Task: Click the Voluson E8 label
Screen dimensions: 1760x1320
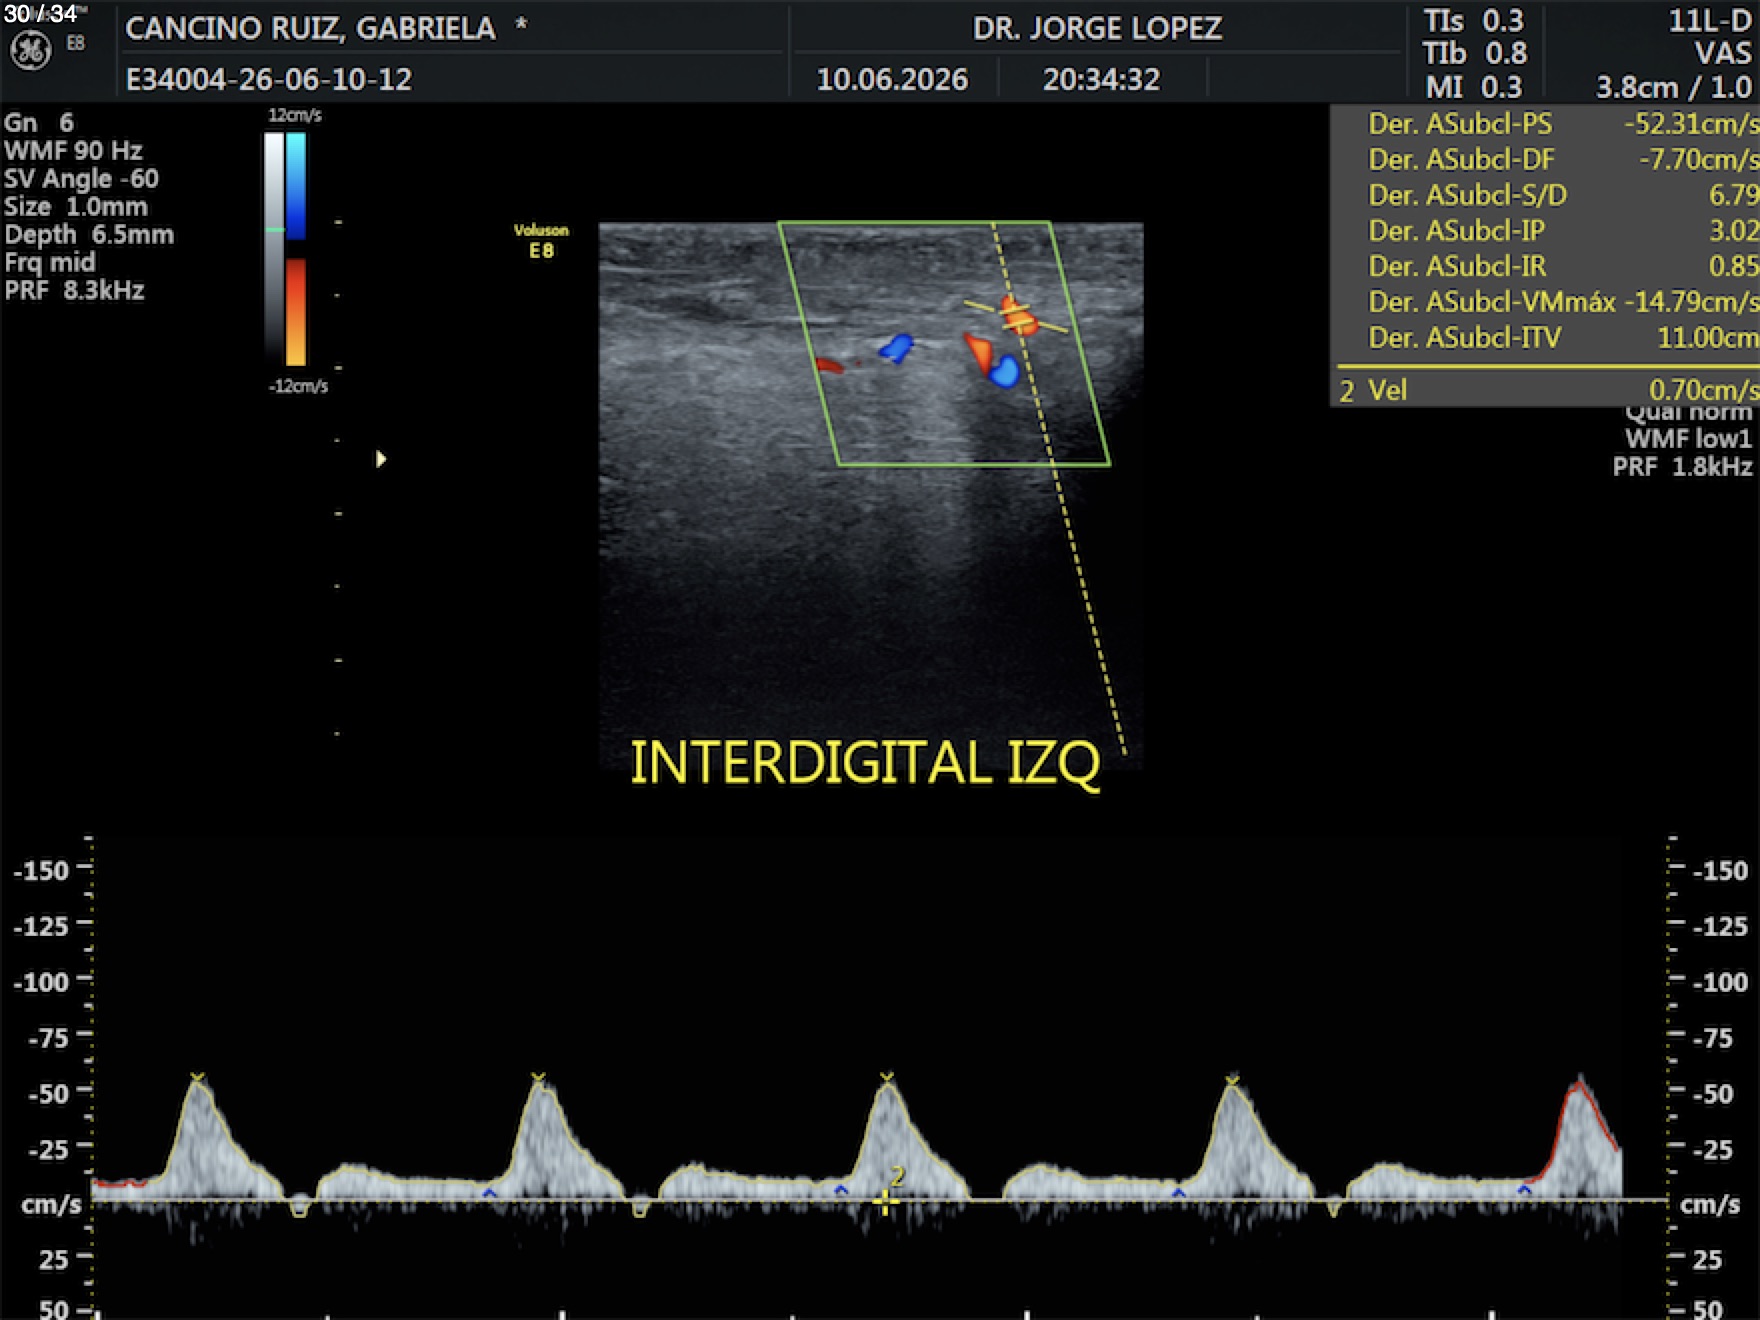Action: point(541,241)
